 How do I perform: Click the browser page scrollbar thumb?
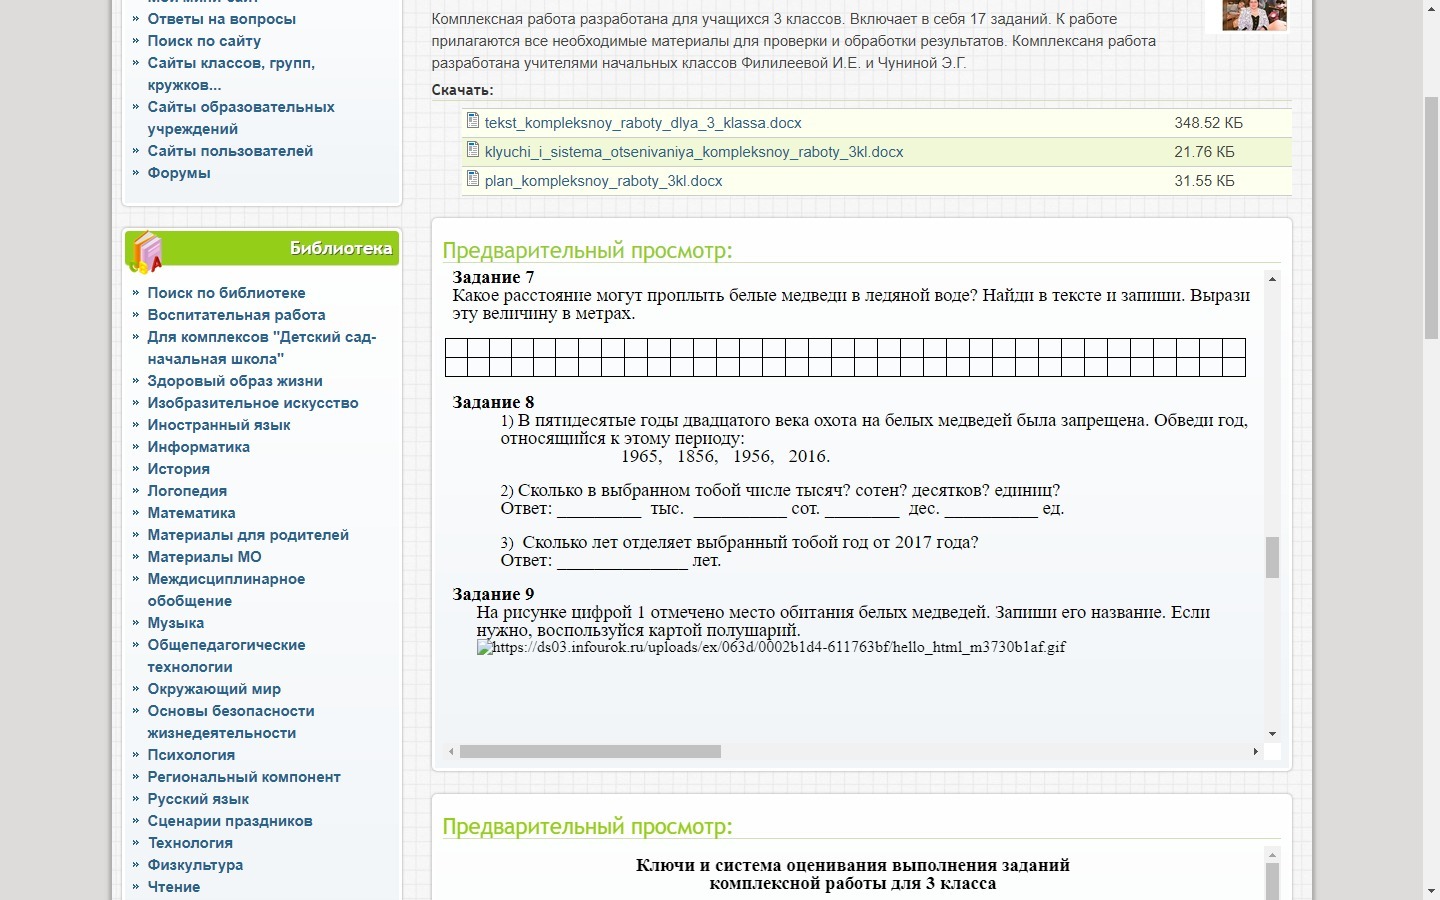[1431, 219]
